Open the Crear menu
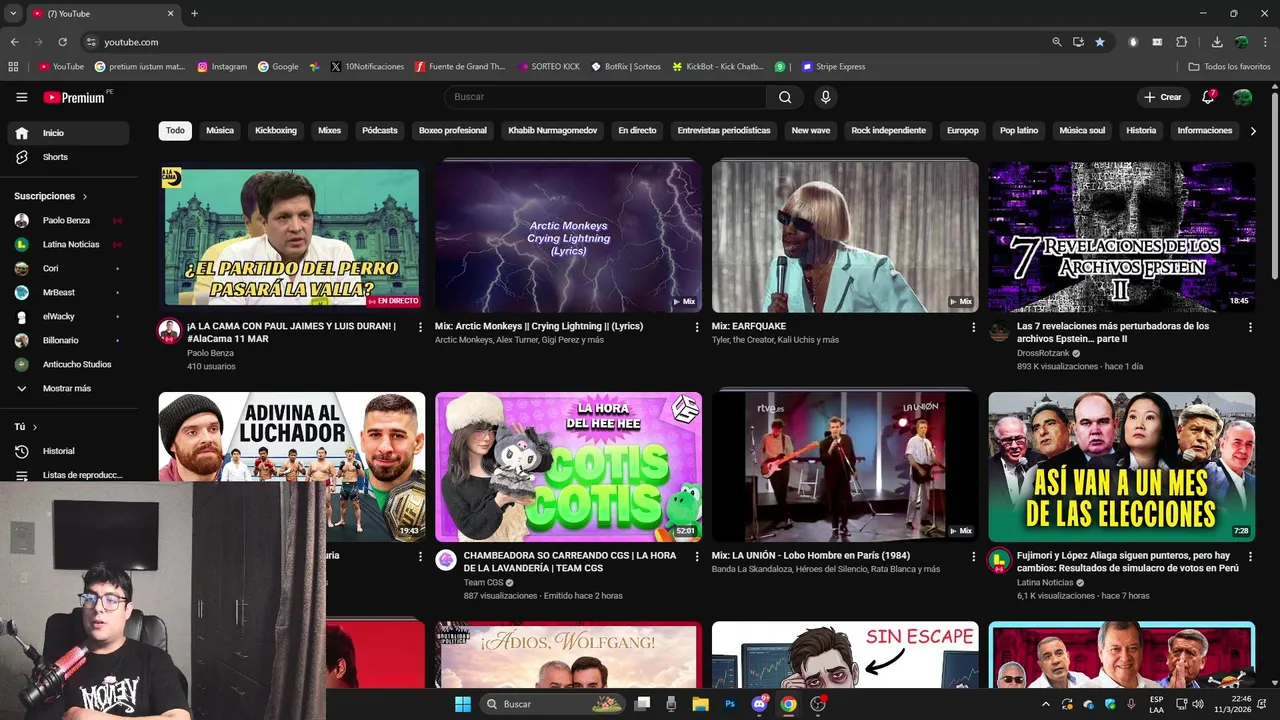This screenshot has width=1280, height=720. pos(1163,97)
